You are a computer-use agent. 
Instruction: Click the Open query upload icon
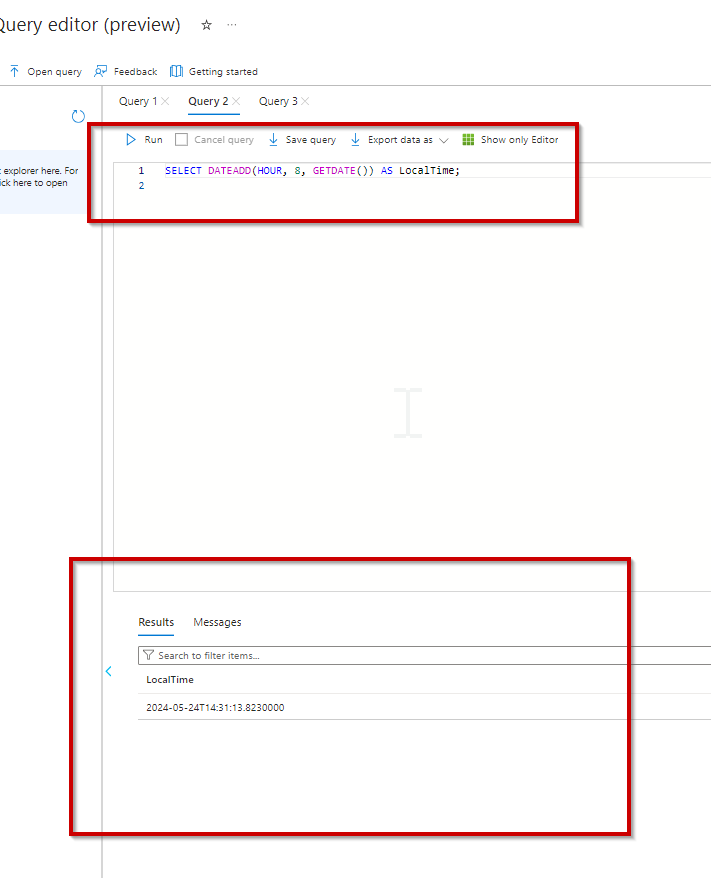pyautogui.click(x=15, y=71)
